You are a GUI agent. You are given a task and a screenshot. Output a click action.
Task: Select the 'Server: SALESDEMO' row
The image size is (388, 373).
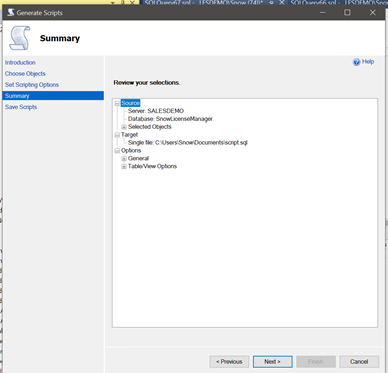[x=156, y=111]
